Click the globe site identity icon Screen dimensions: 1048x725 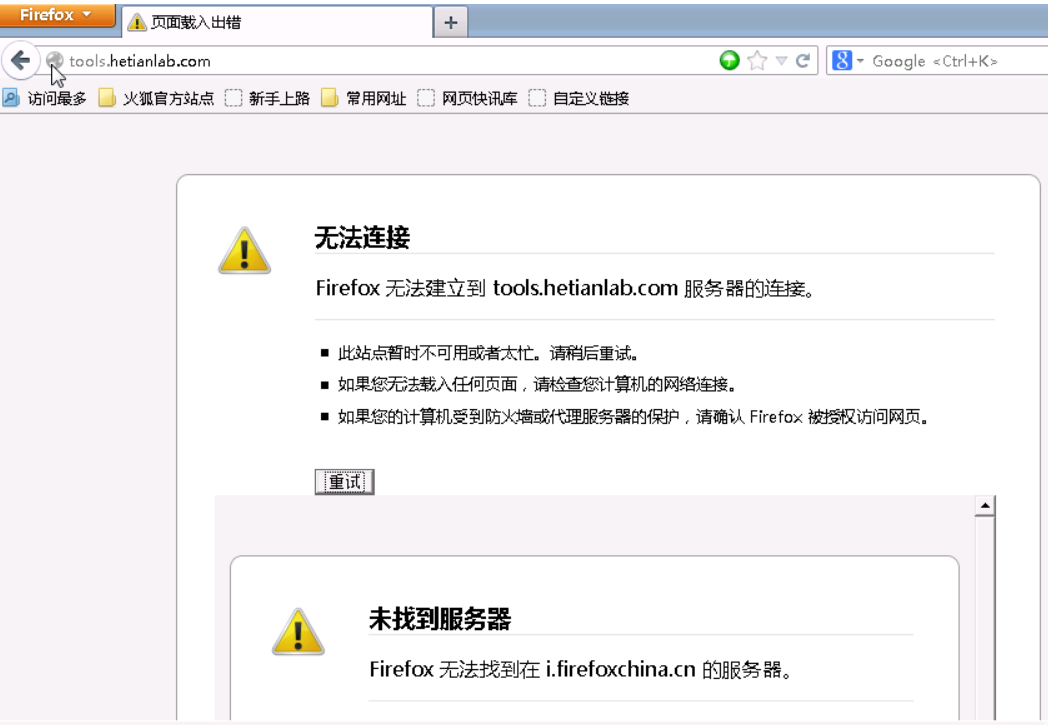(54, 61)
